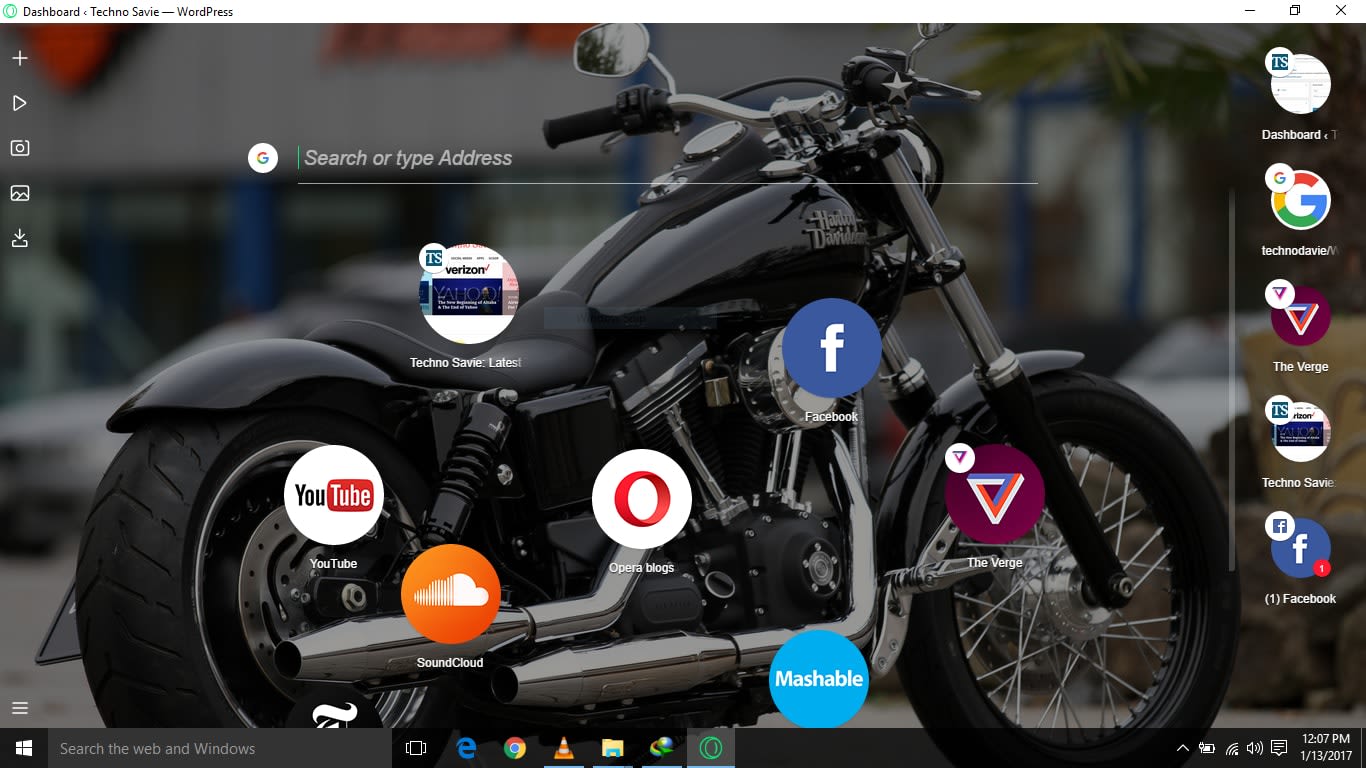
Task: Launch Google Chrome from taskbar
Action: 515,748
